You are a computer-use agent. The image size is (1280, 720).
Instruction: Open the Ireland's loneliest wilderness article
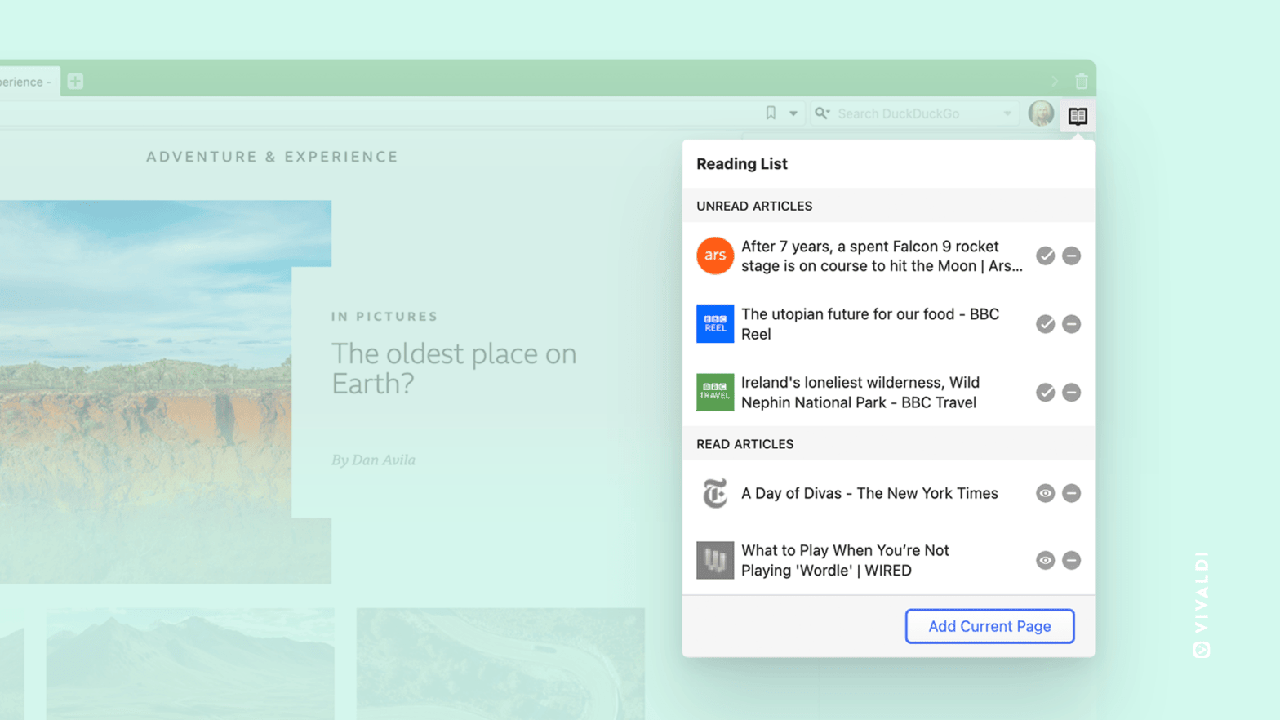pyautogui.click(x=860, y=392)
